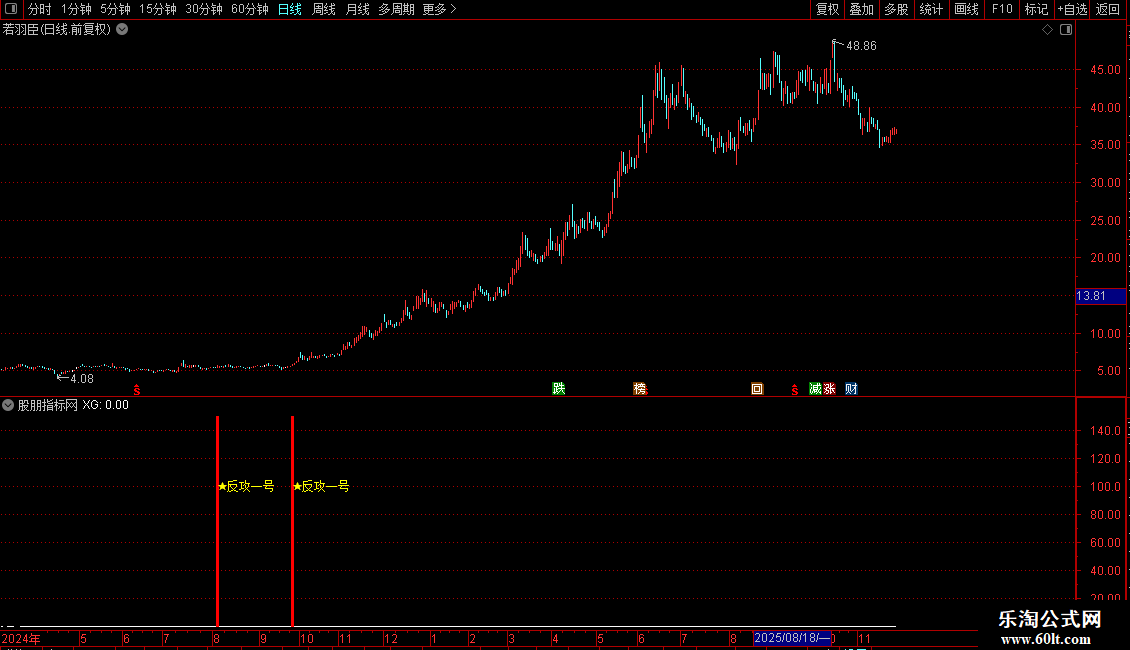1130x650 pixels.
Task: Add stock to watchlist with +自选
Action: pyautogui.click(x=1072, y=9)
